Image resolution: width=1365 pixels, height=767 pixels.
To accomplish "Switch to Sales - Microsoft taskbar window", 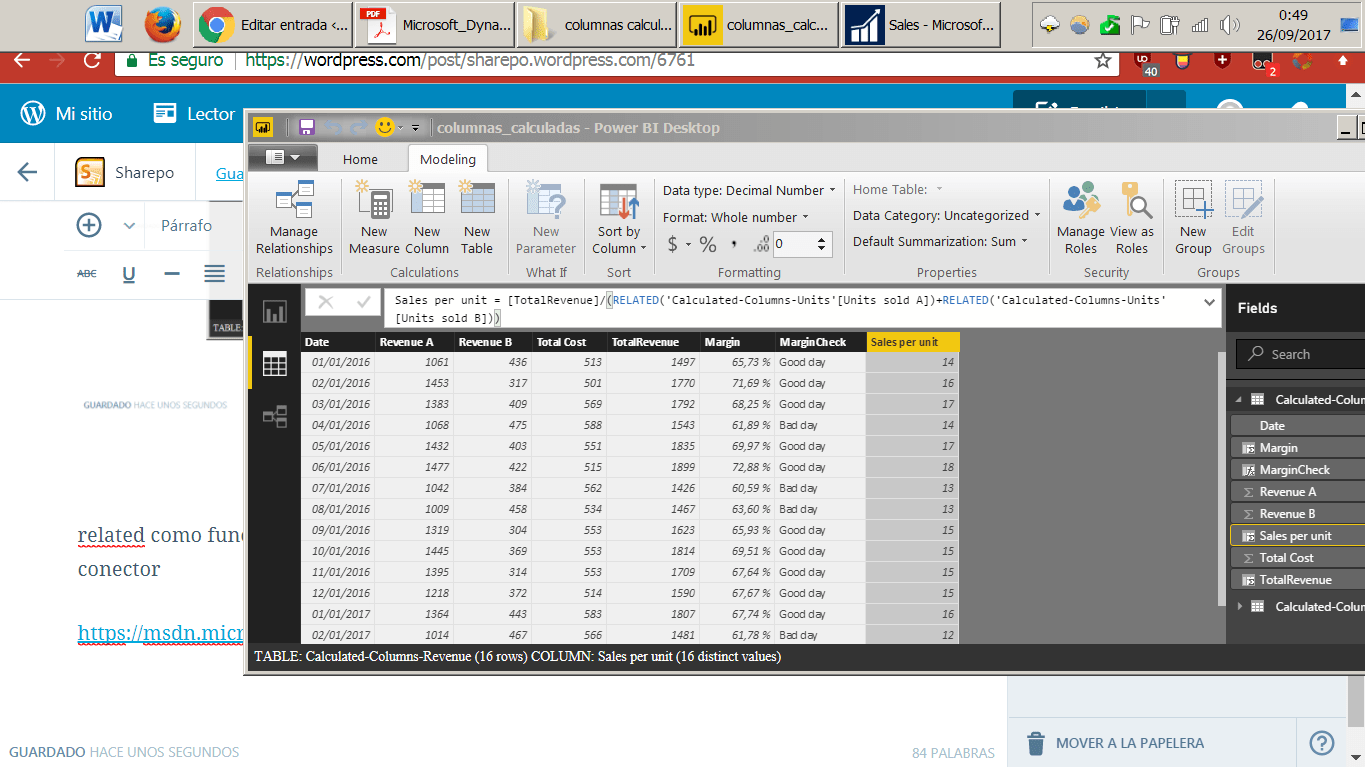I will click(x=921, y=25).
